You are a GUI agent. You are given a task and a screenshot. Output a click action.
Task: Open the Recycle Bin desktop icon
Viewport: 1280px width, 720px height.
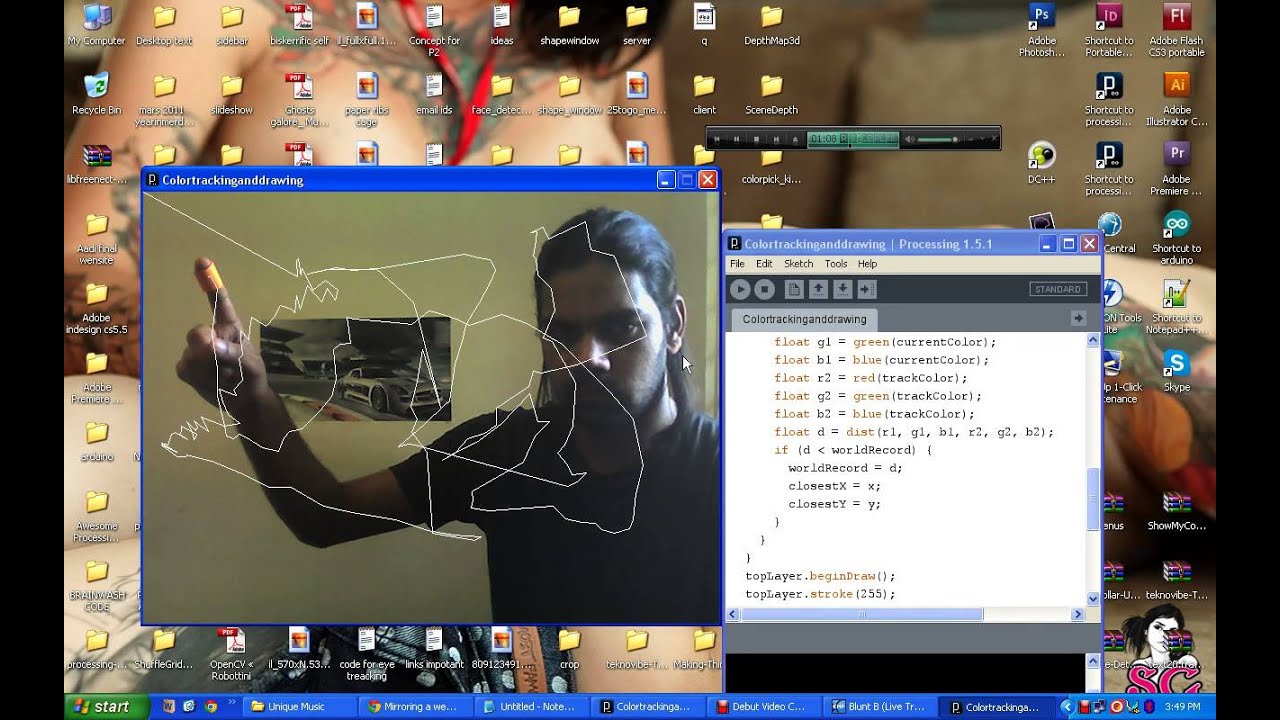pyautogui.click(x=96, y=95)
